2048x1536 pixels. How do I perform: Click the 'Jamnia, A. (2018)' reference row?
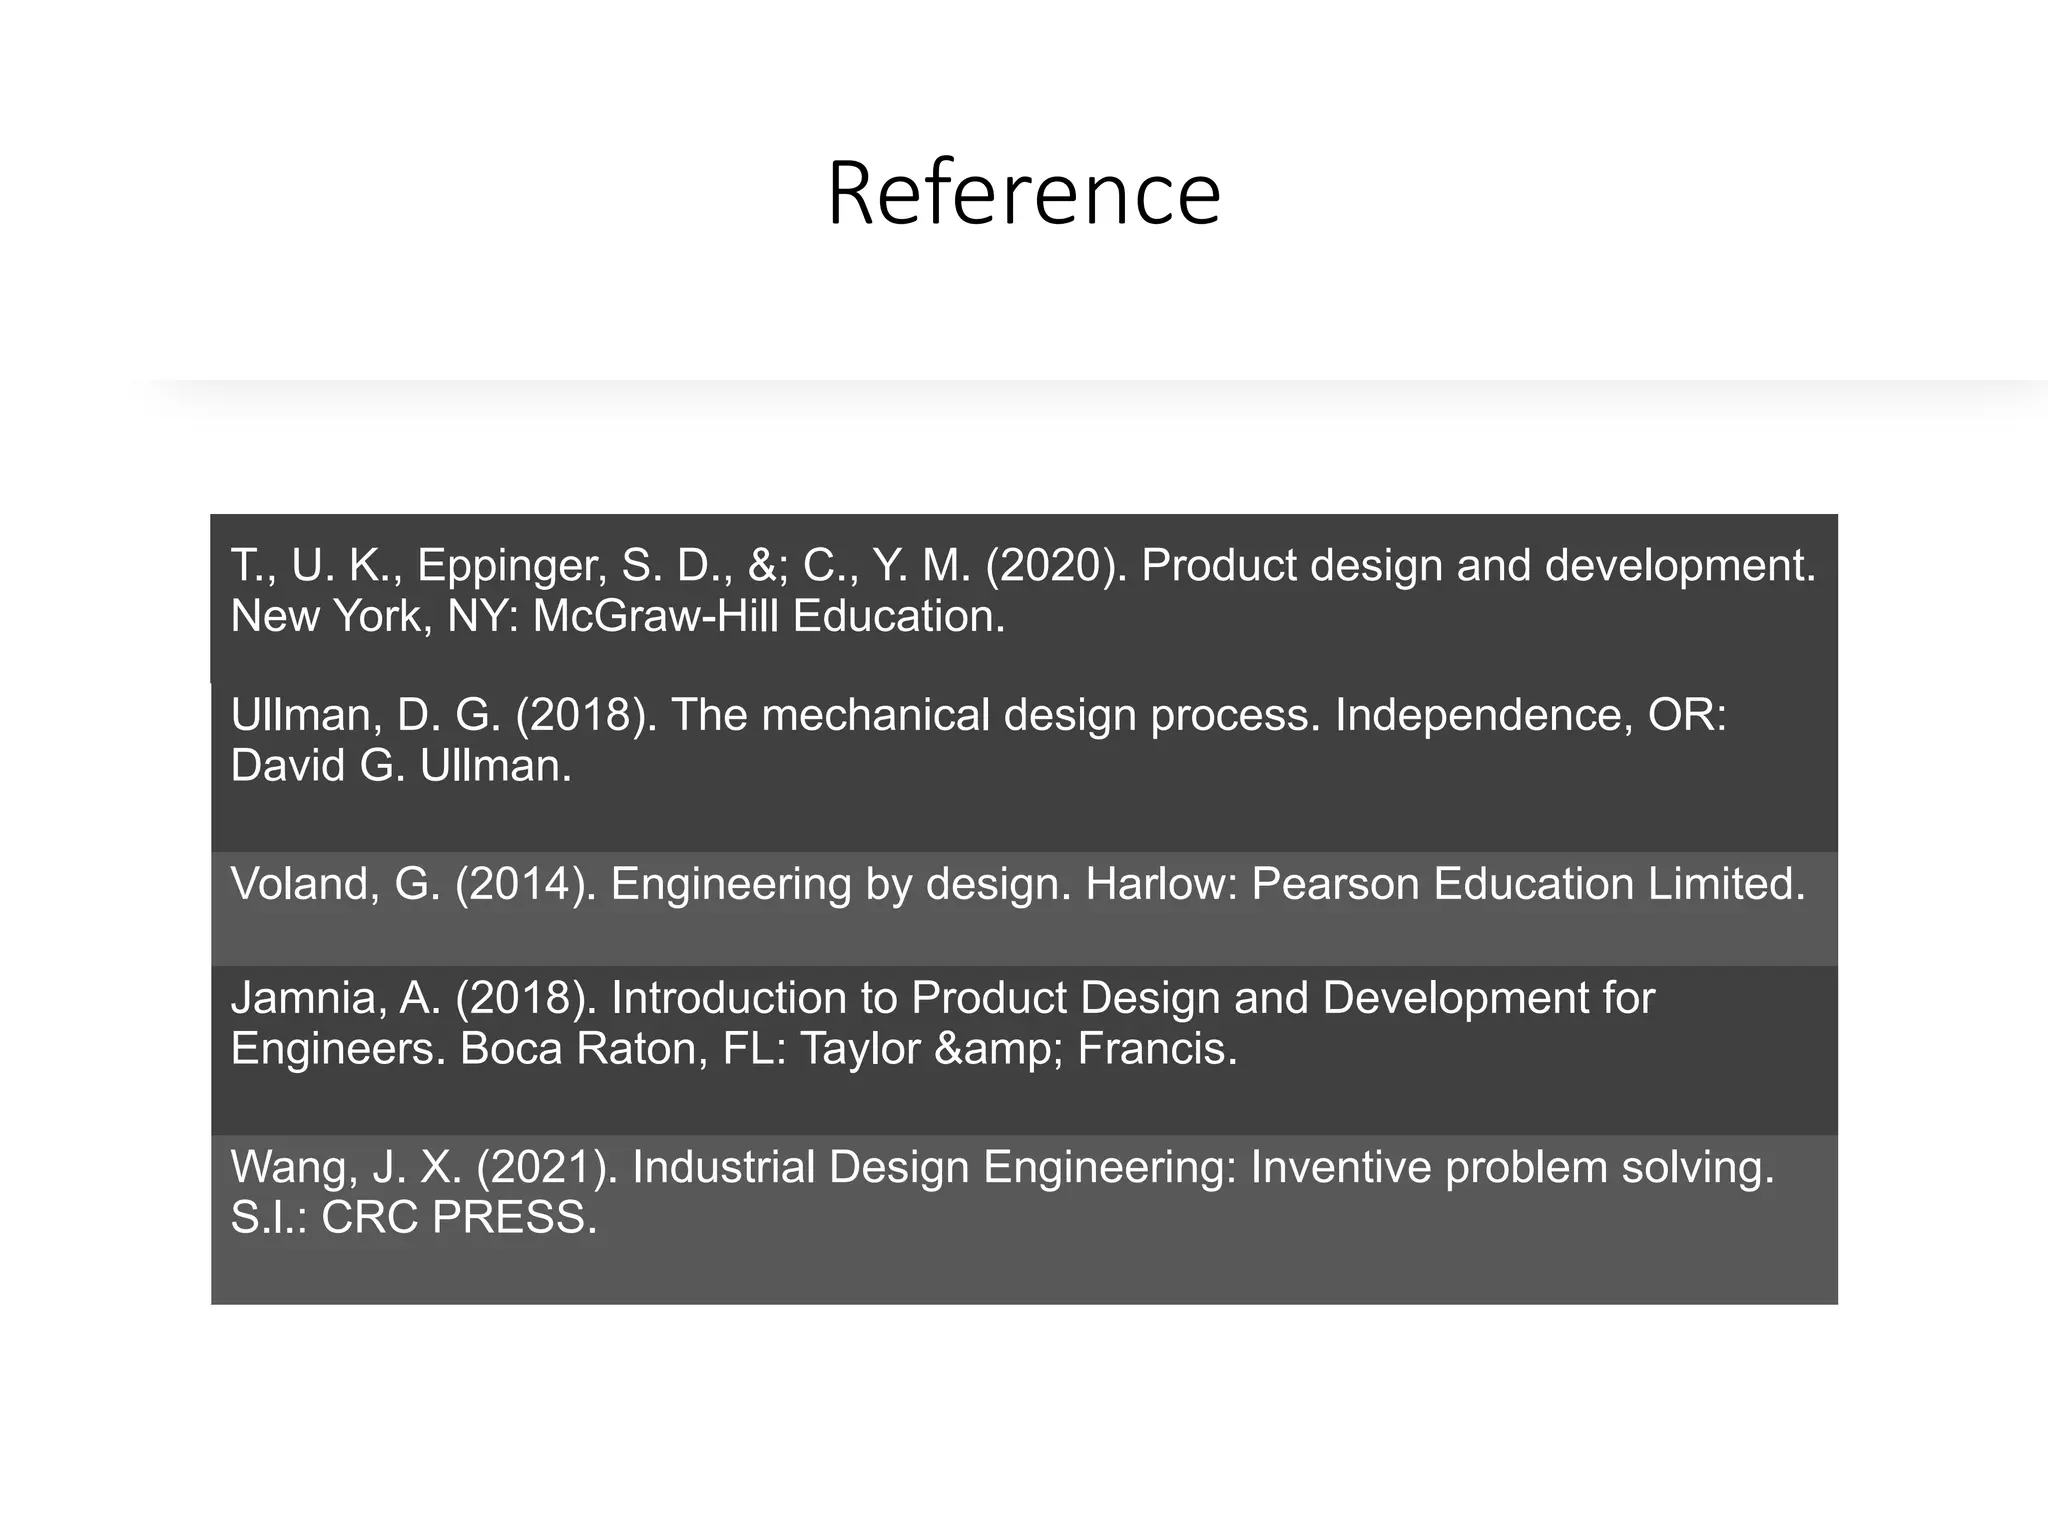[1024, 1050]
